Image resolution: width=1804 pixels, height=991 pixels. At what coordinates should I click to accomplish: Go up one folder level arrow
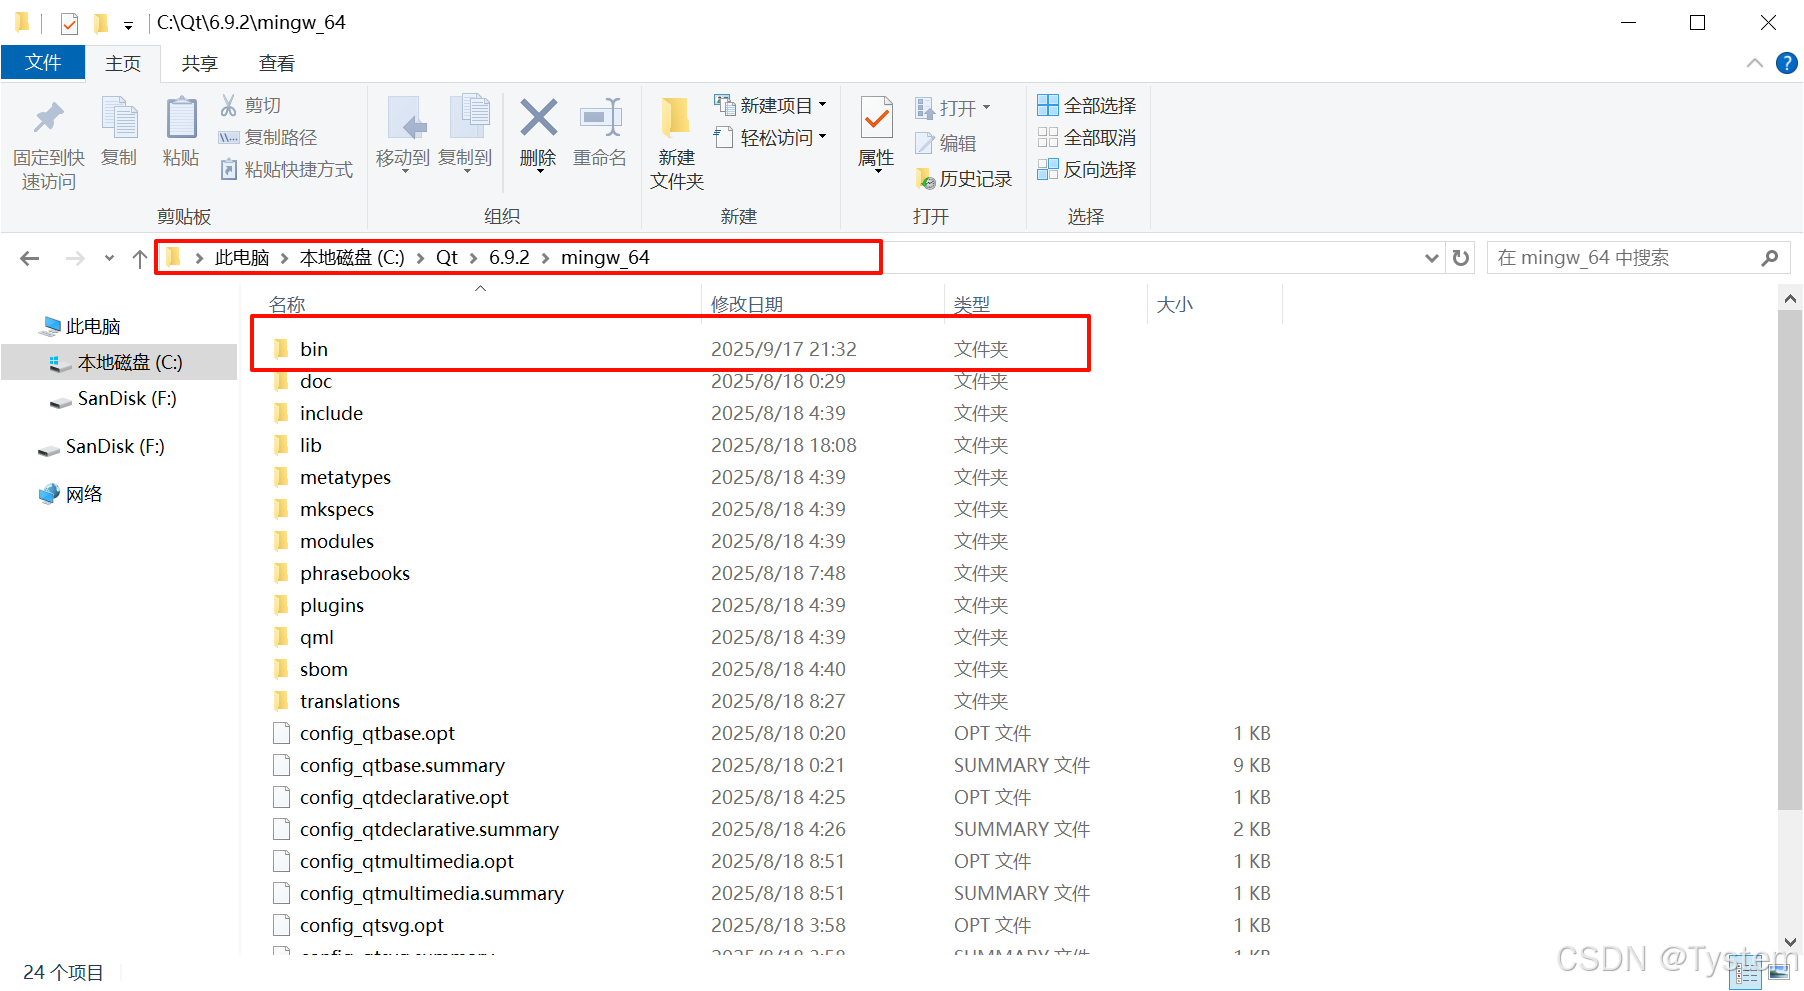[139, 258]
